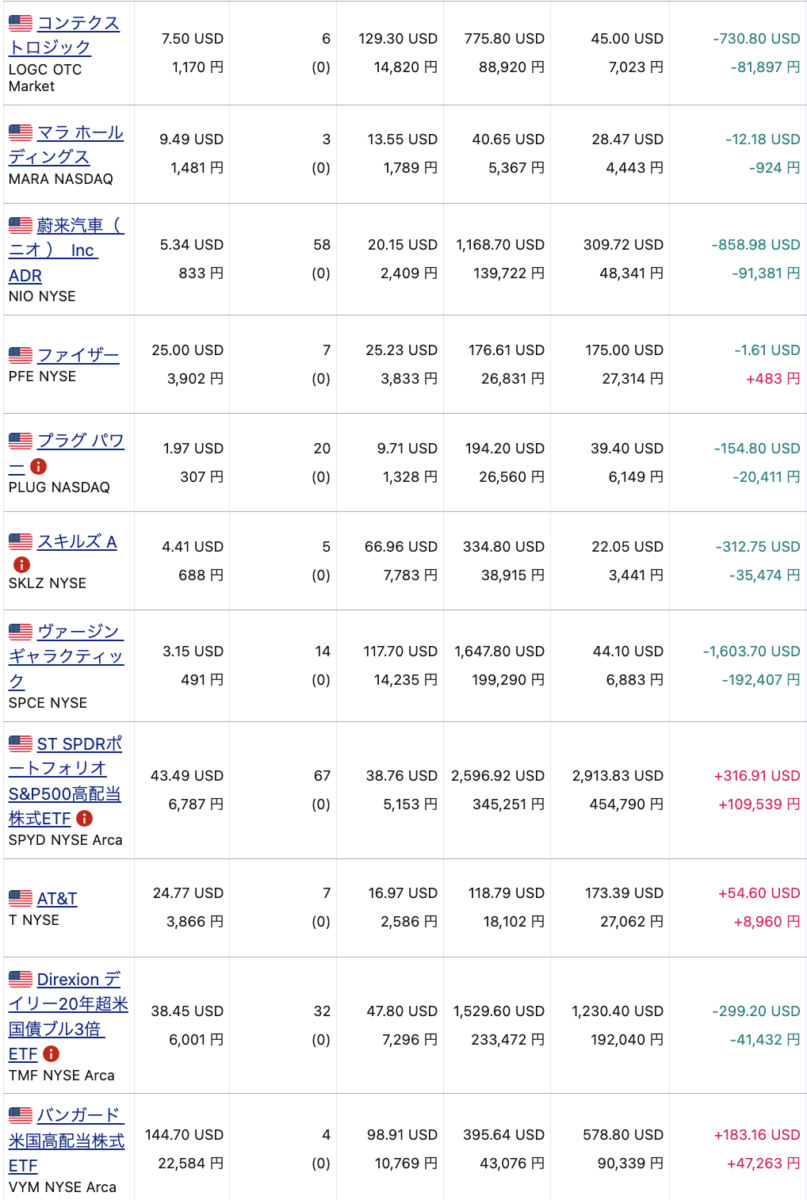807x1200 pixels.
Task: Click the red info icon next to プラグ パワー
Action: tap(39, 466)
